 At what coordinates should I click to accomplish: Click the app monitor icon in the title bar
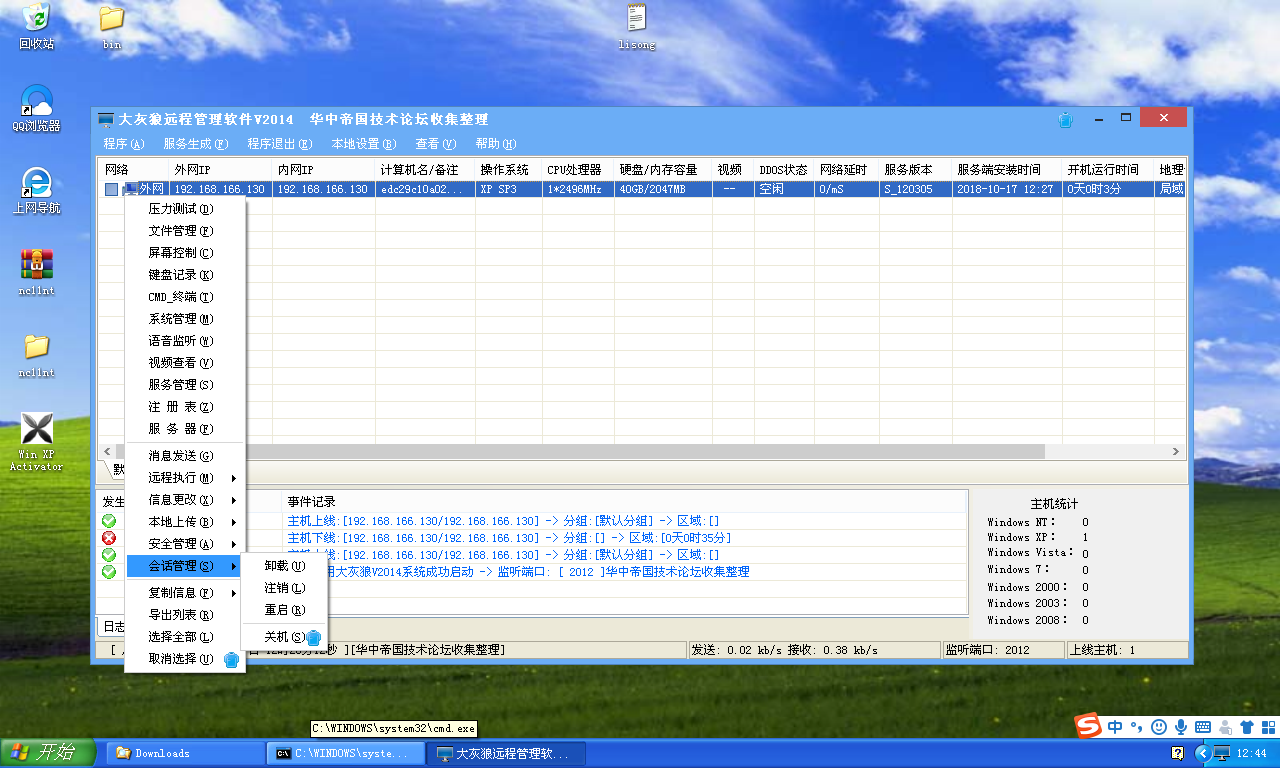105,120
